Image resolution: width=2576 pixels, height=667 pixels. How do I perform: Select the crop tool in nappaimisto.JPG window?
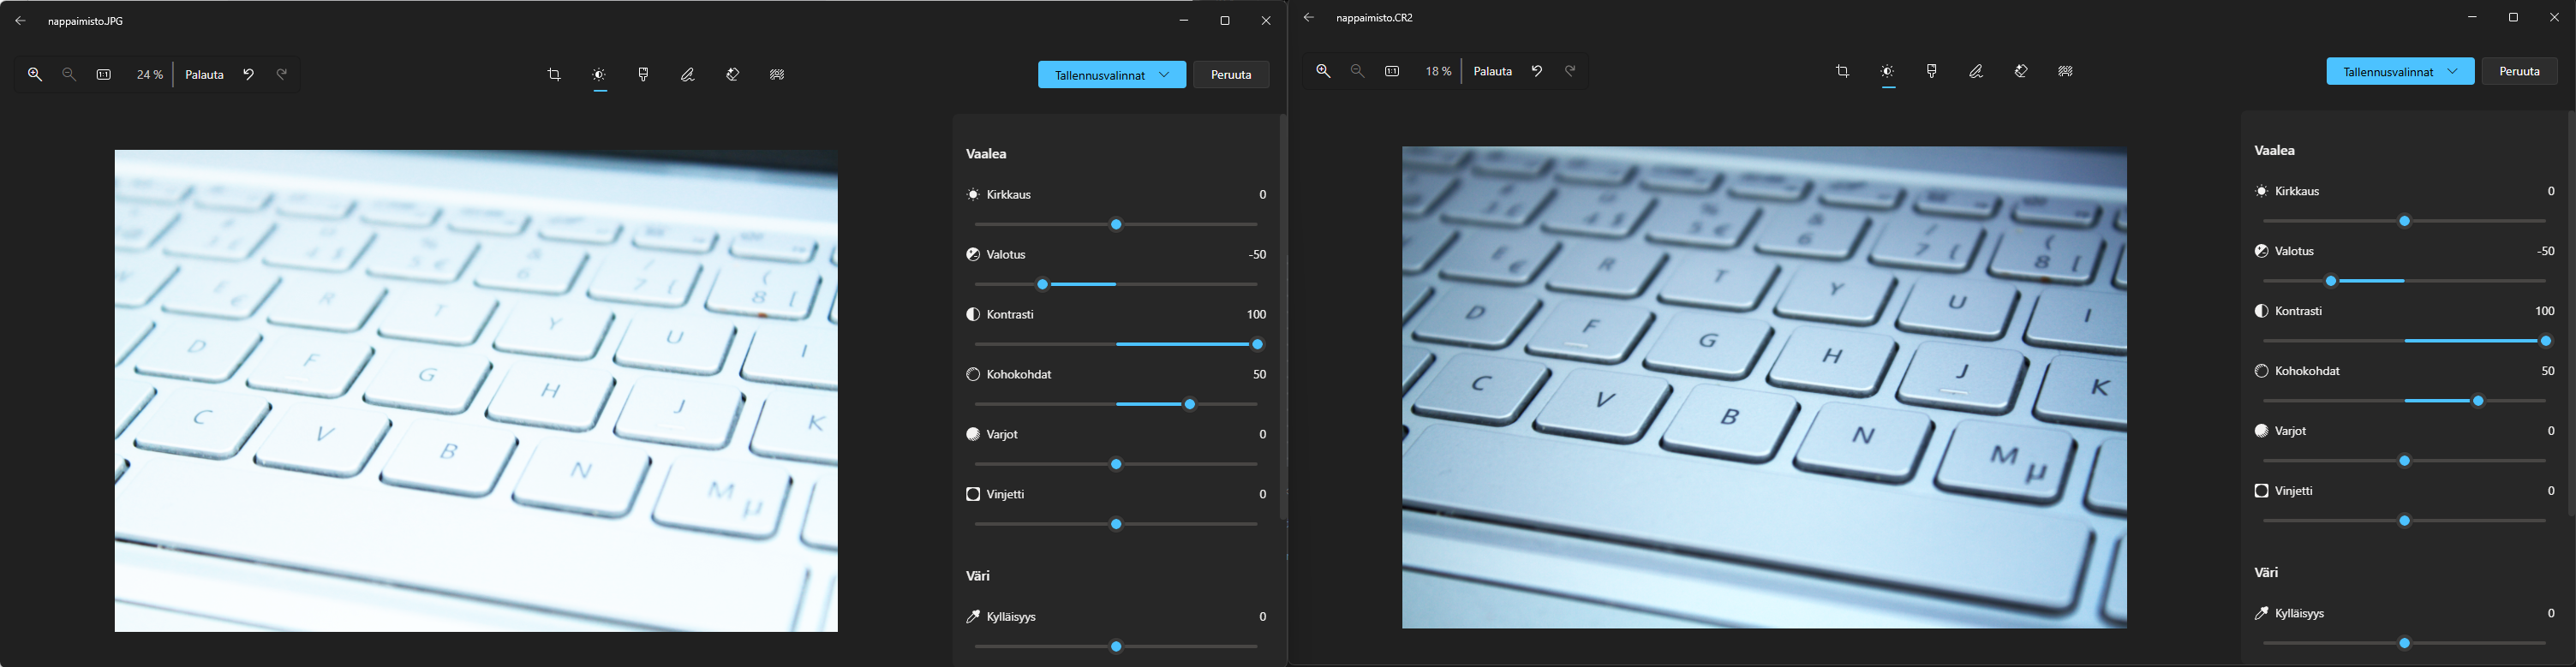pyautogui.click(x=554, y=75)
